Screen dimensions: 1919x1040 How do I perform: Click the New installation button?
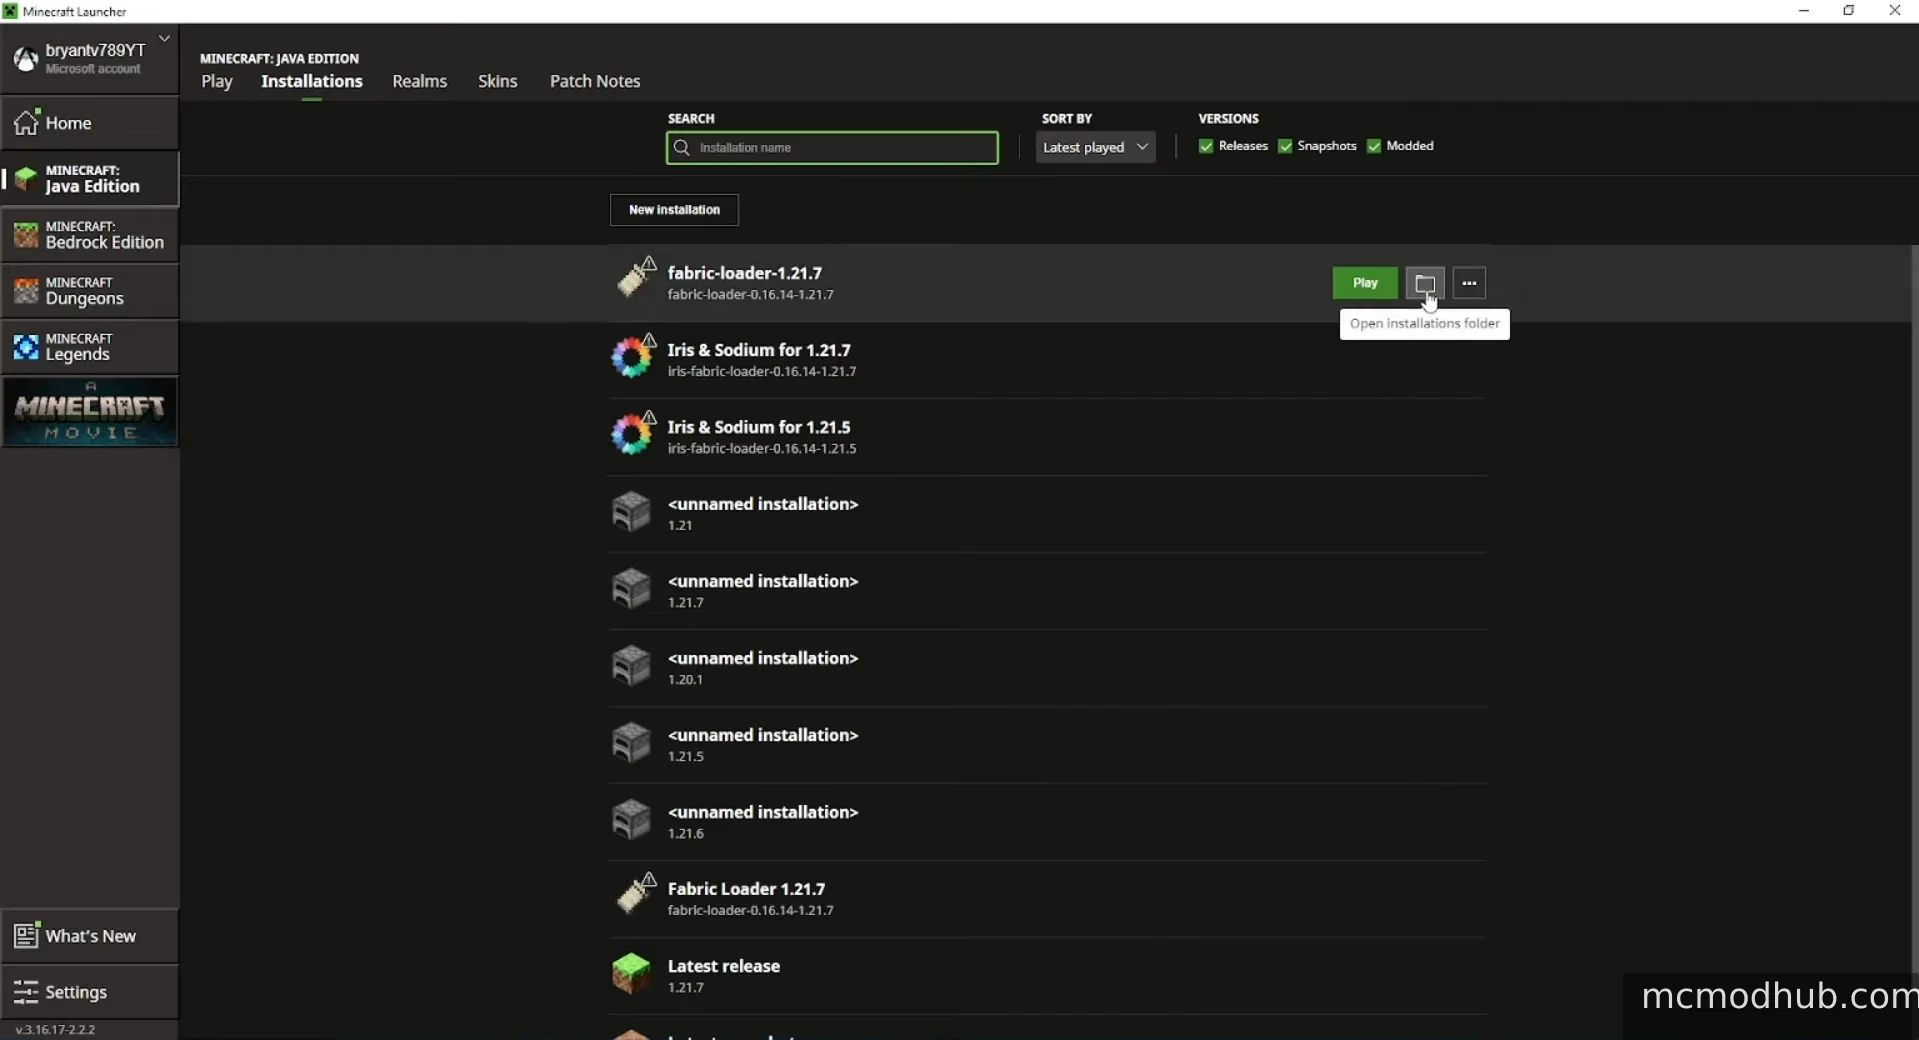pyautogui.click(x=674, y=210)
